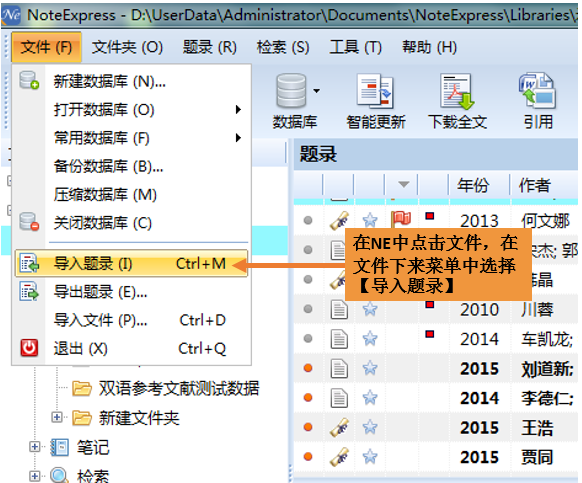This screenshot has height=483, width=582.
Task: Expand the 笔记 tree node
Action: (x=34, y=447)
